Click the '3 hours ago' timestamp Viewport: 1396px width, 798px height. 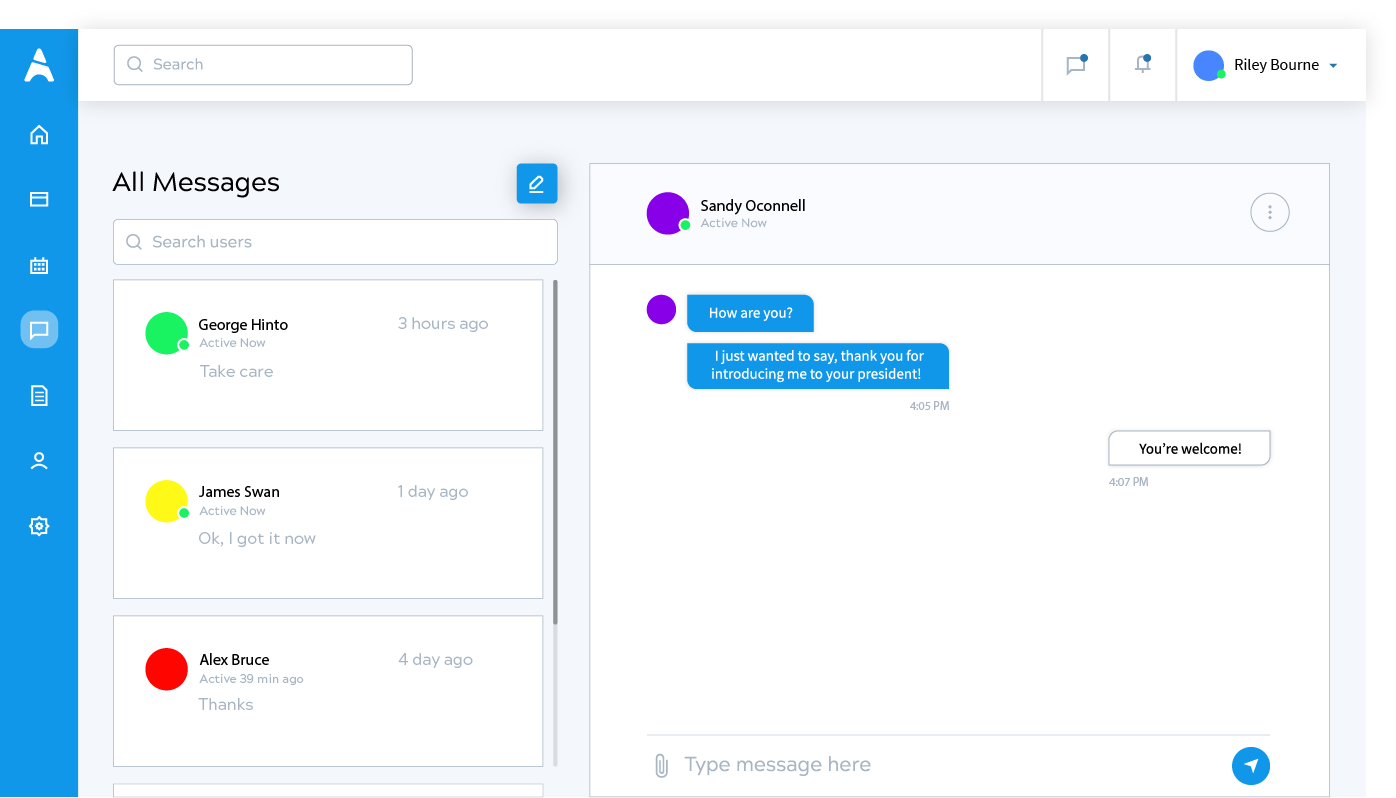[x=443, y=323]
